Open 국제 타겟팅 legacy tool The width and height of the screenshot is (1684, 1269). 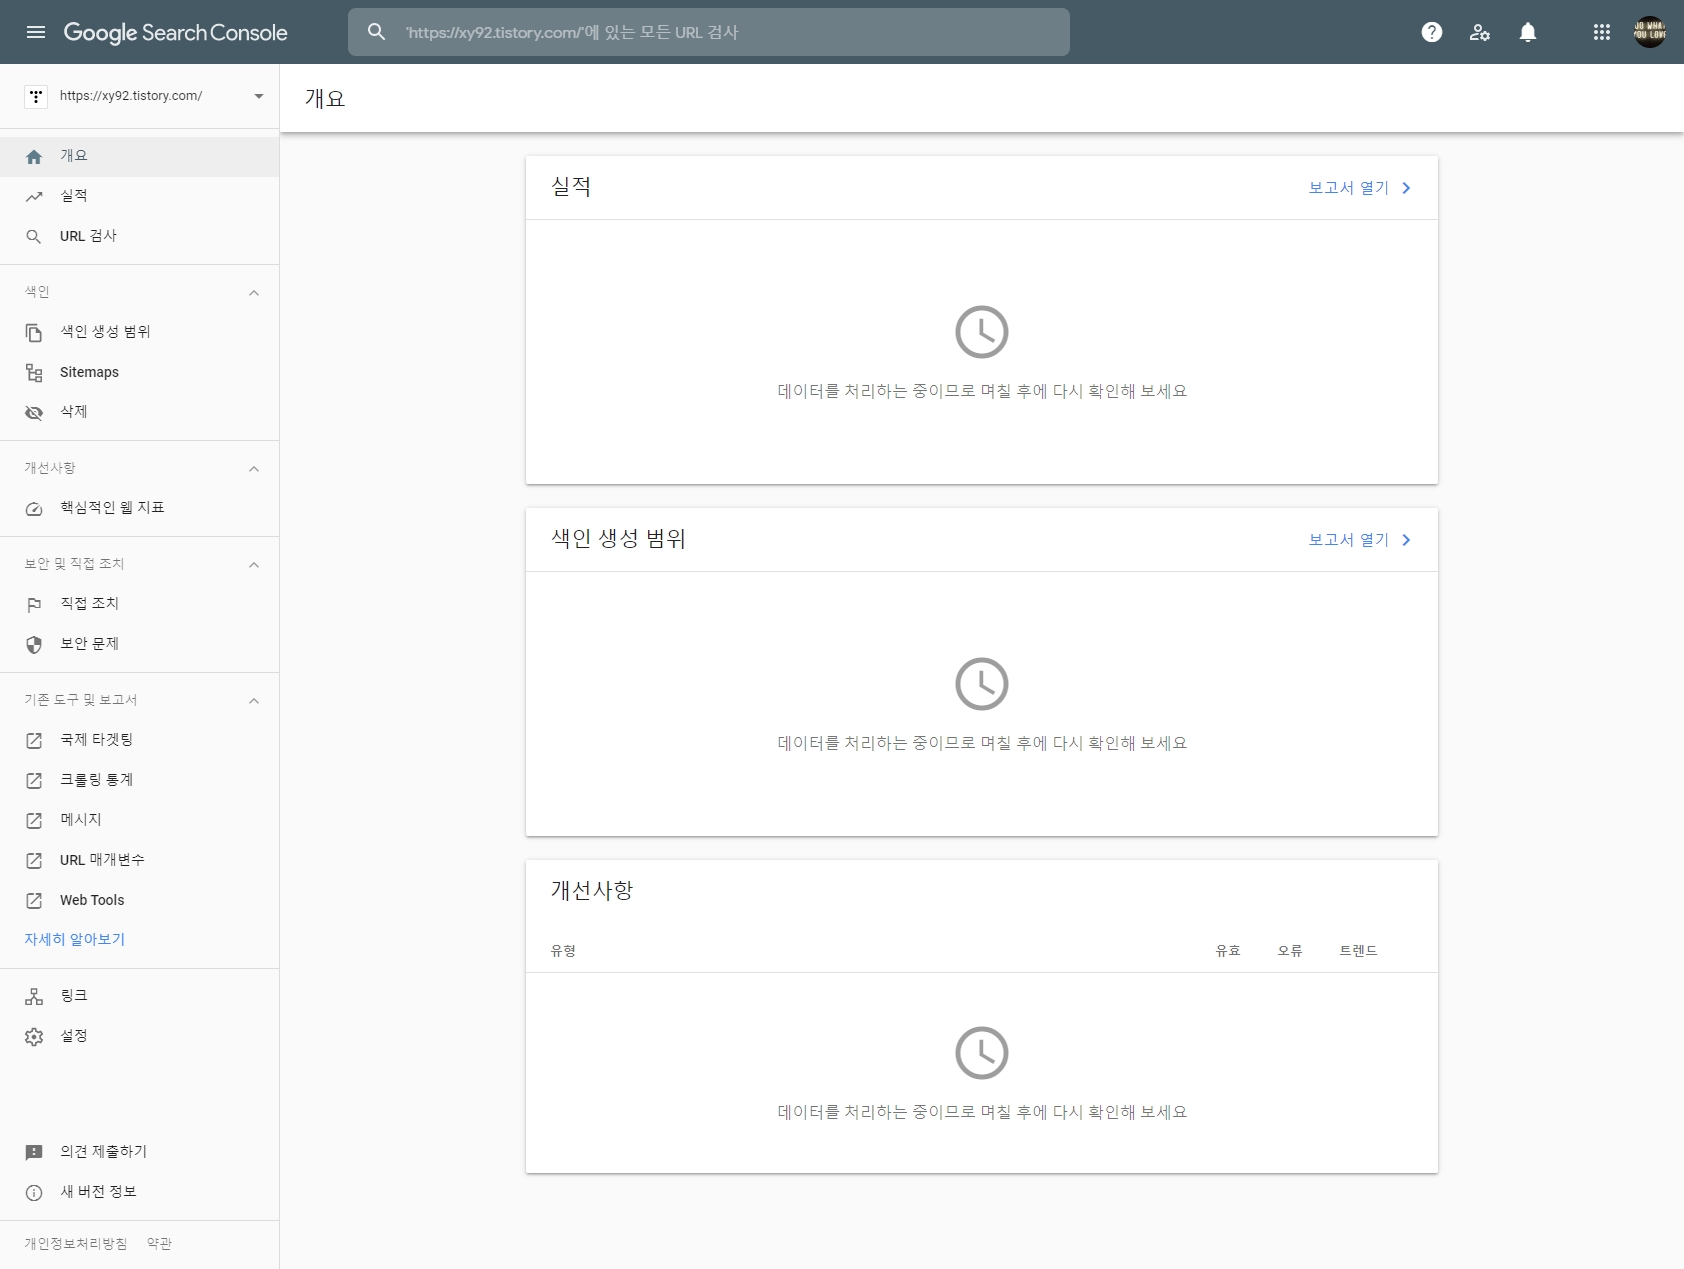click(139, 740)
